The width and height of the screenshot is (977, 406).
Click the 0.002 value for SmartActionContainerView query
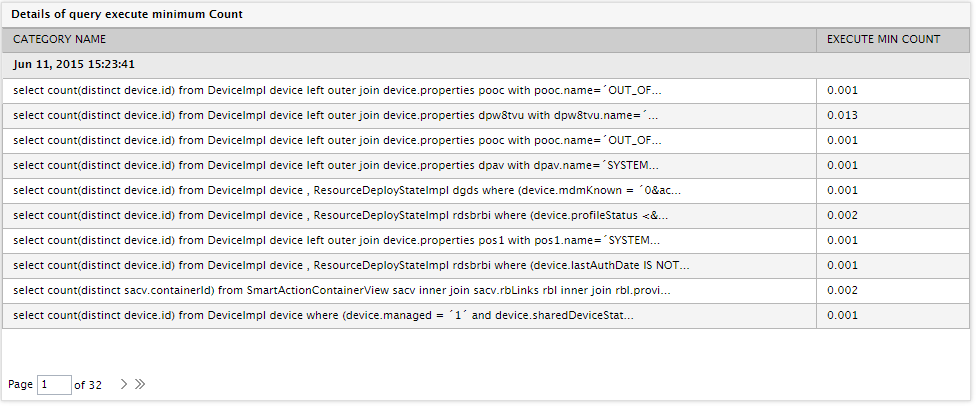click(842, 290)
